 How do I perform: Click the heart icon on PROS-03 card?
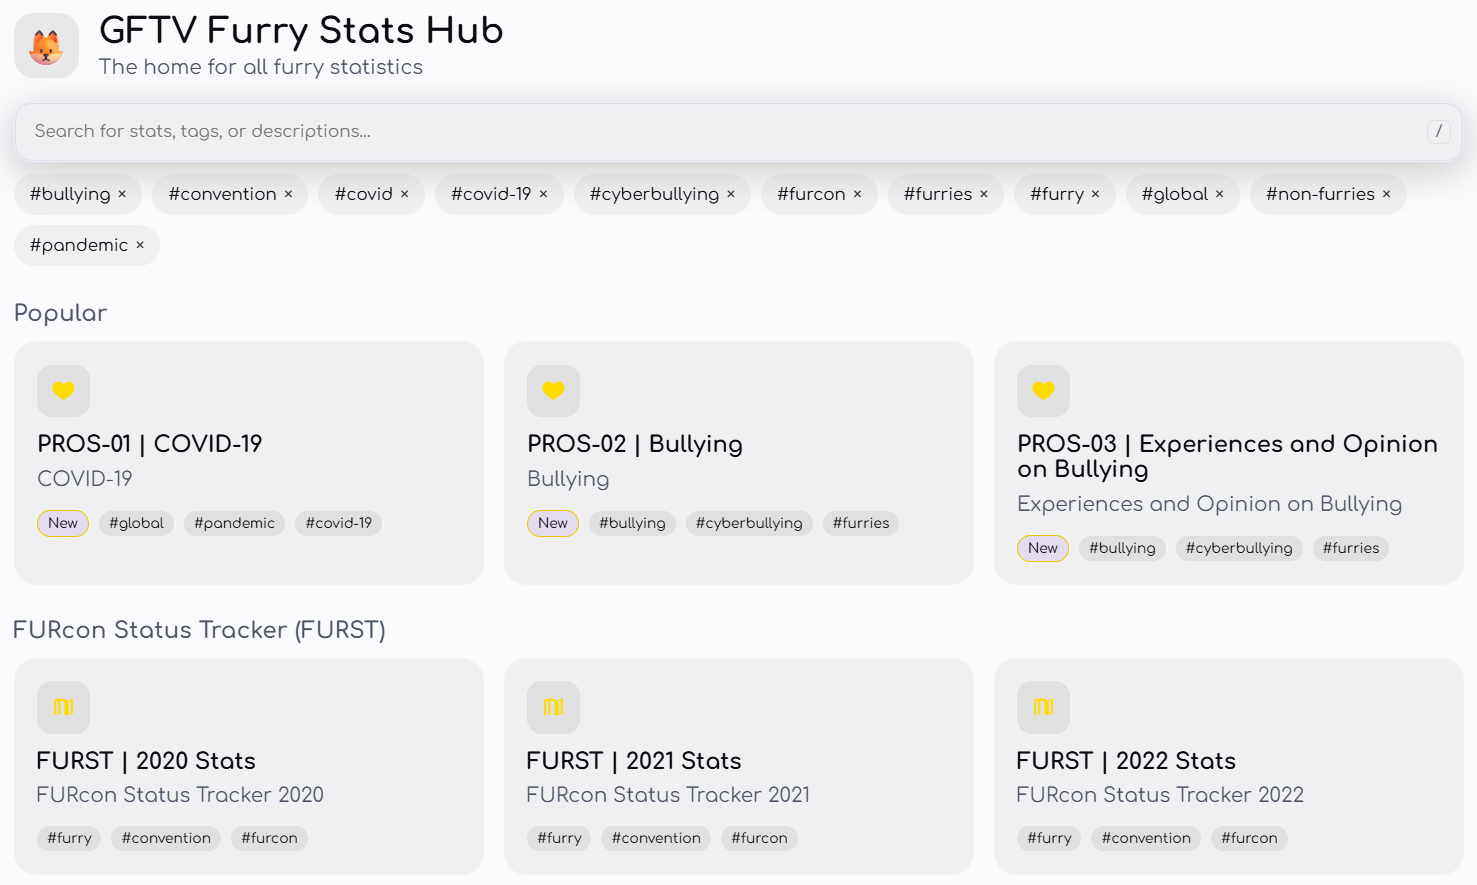point(1043,391)
